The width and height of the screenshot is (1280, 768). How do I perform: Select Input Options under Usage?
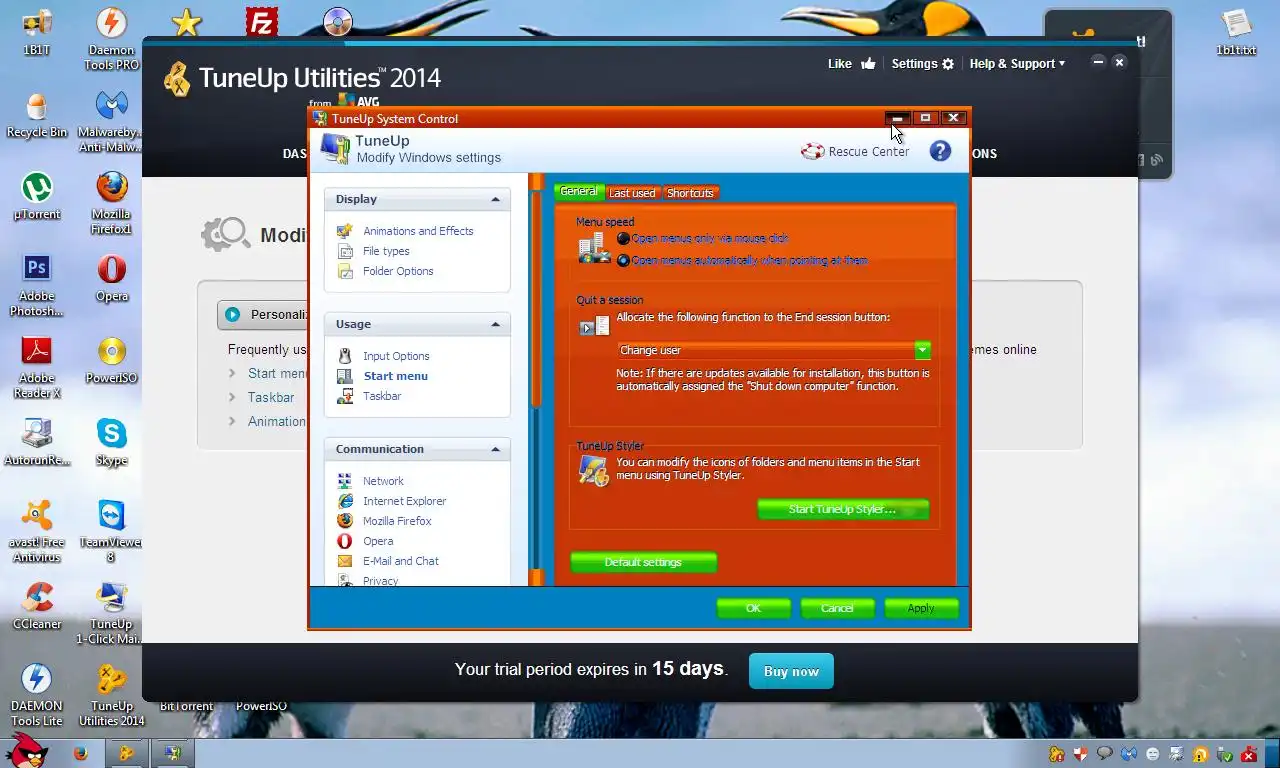396,356
